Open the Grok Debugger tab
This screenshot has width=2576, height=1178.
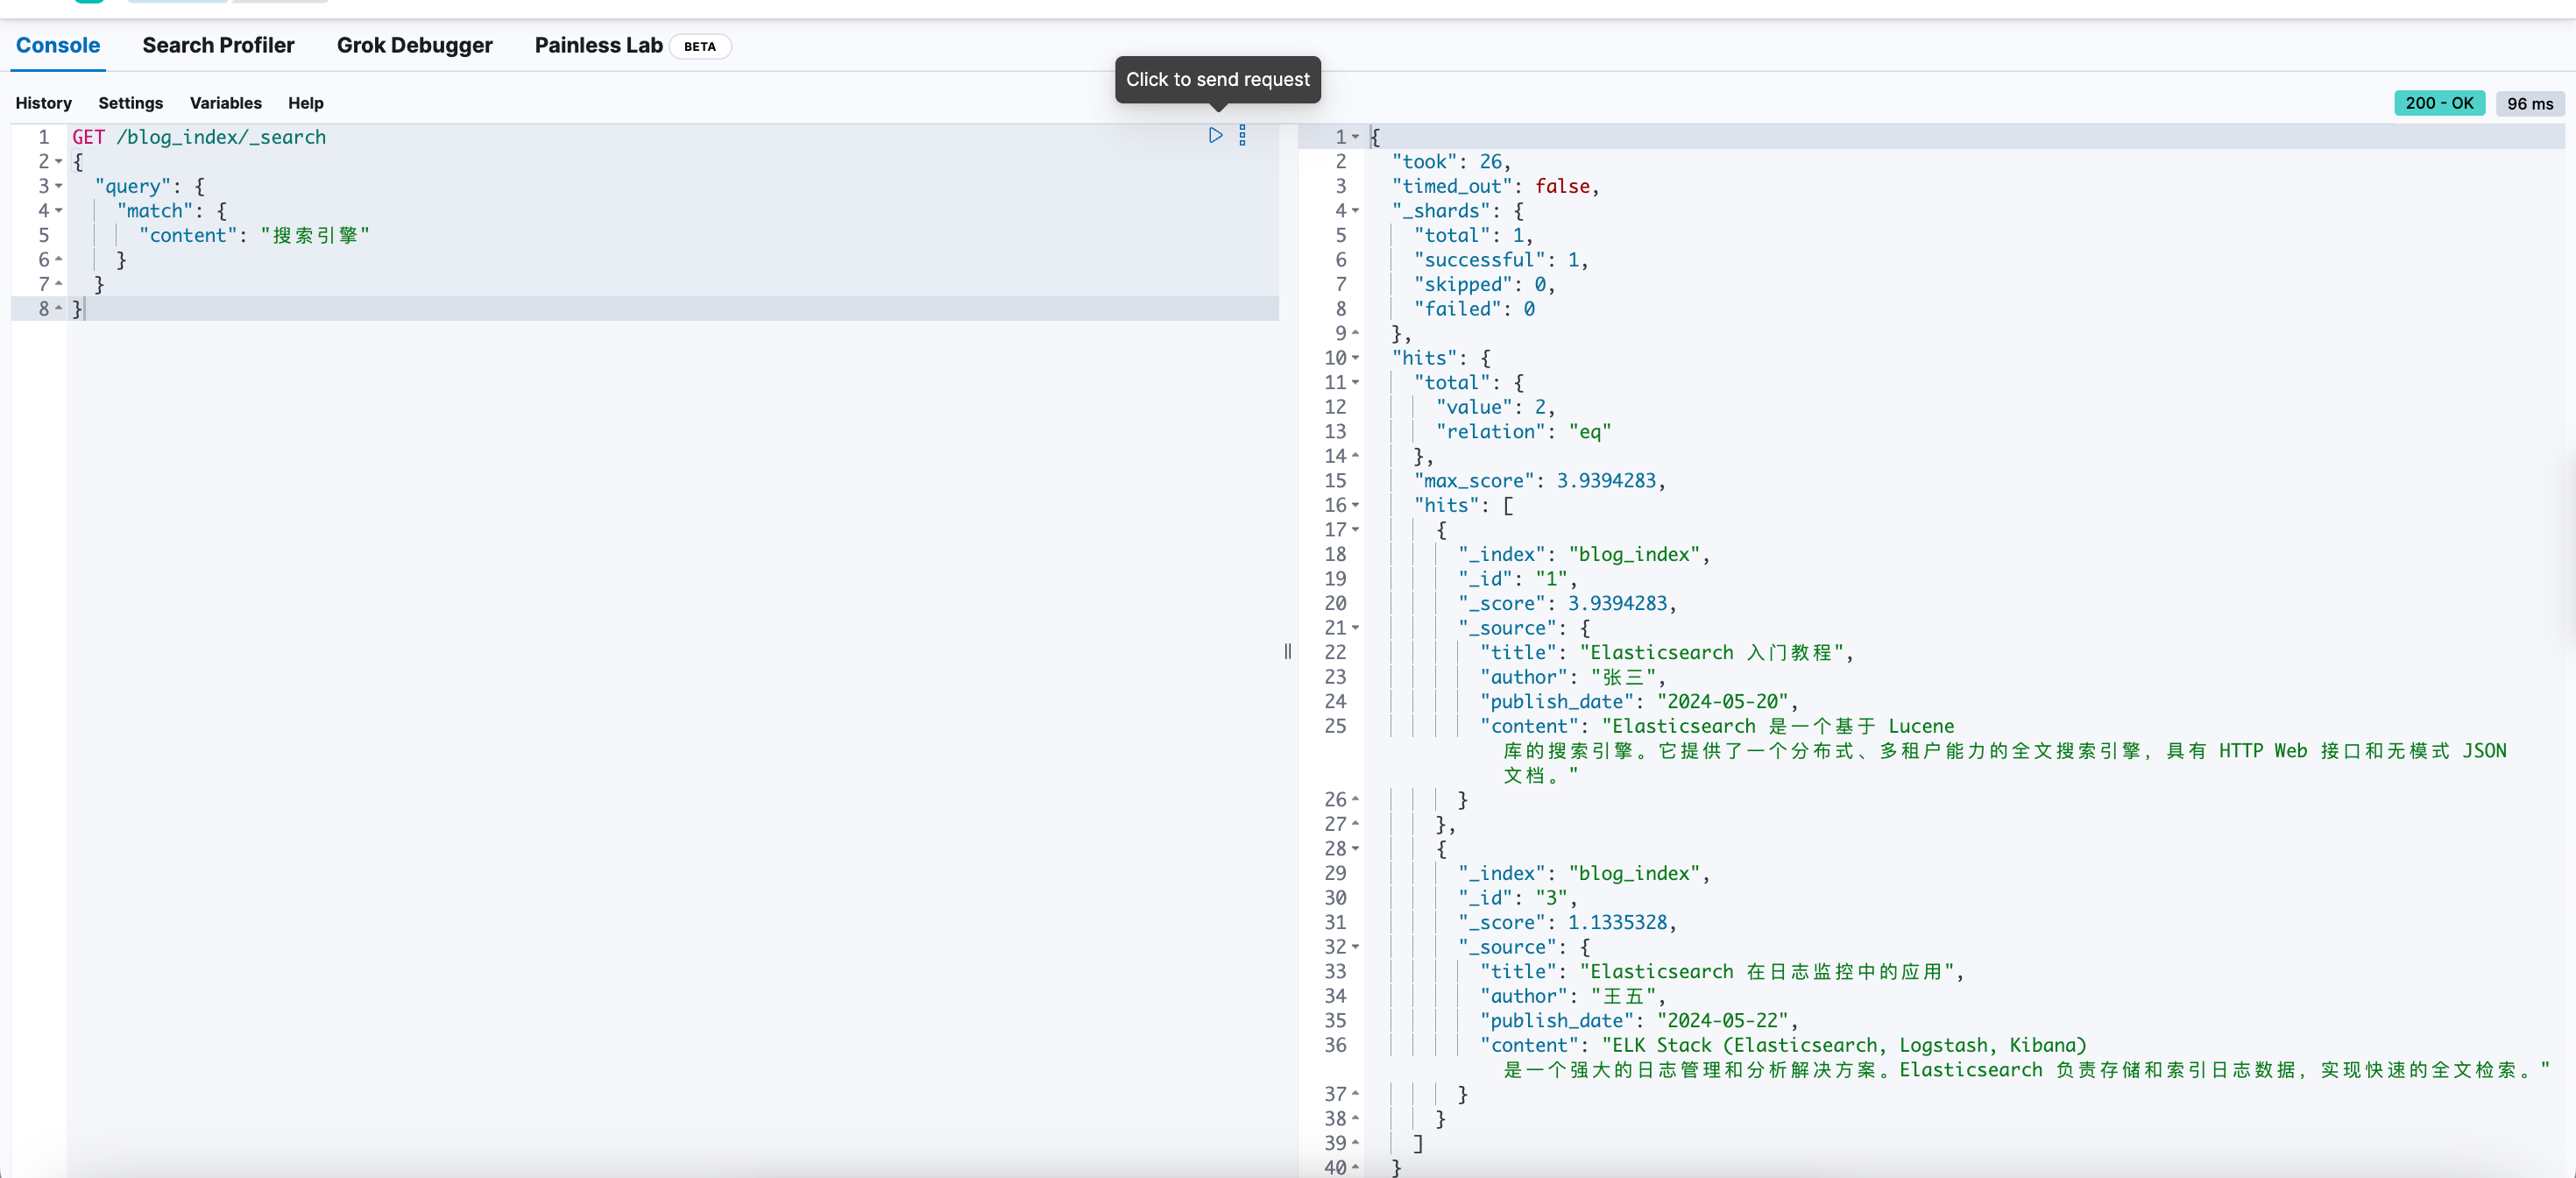(x=414, y=45)
